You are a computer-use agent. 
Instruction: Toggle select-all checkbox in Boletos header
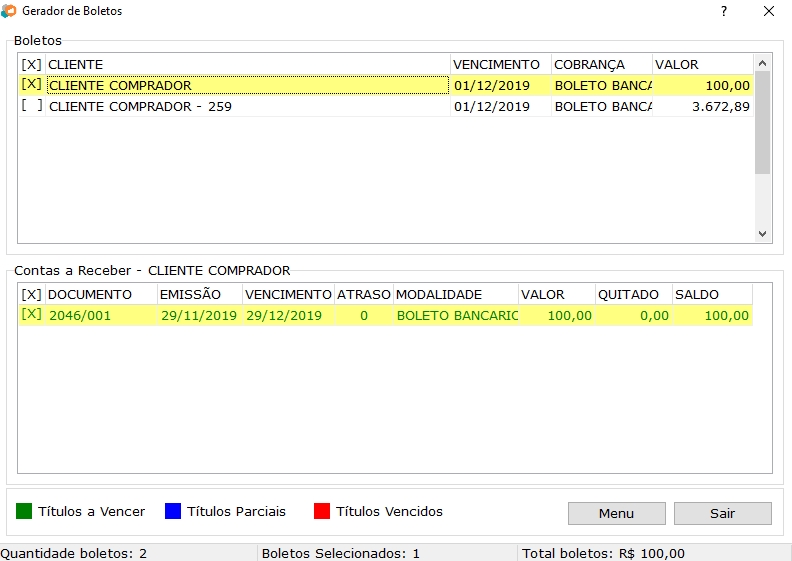[x=31, y=65]
